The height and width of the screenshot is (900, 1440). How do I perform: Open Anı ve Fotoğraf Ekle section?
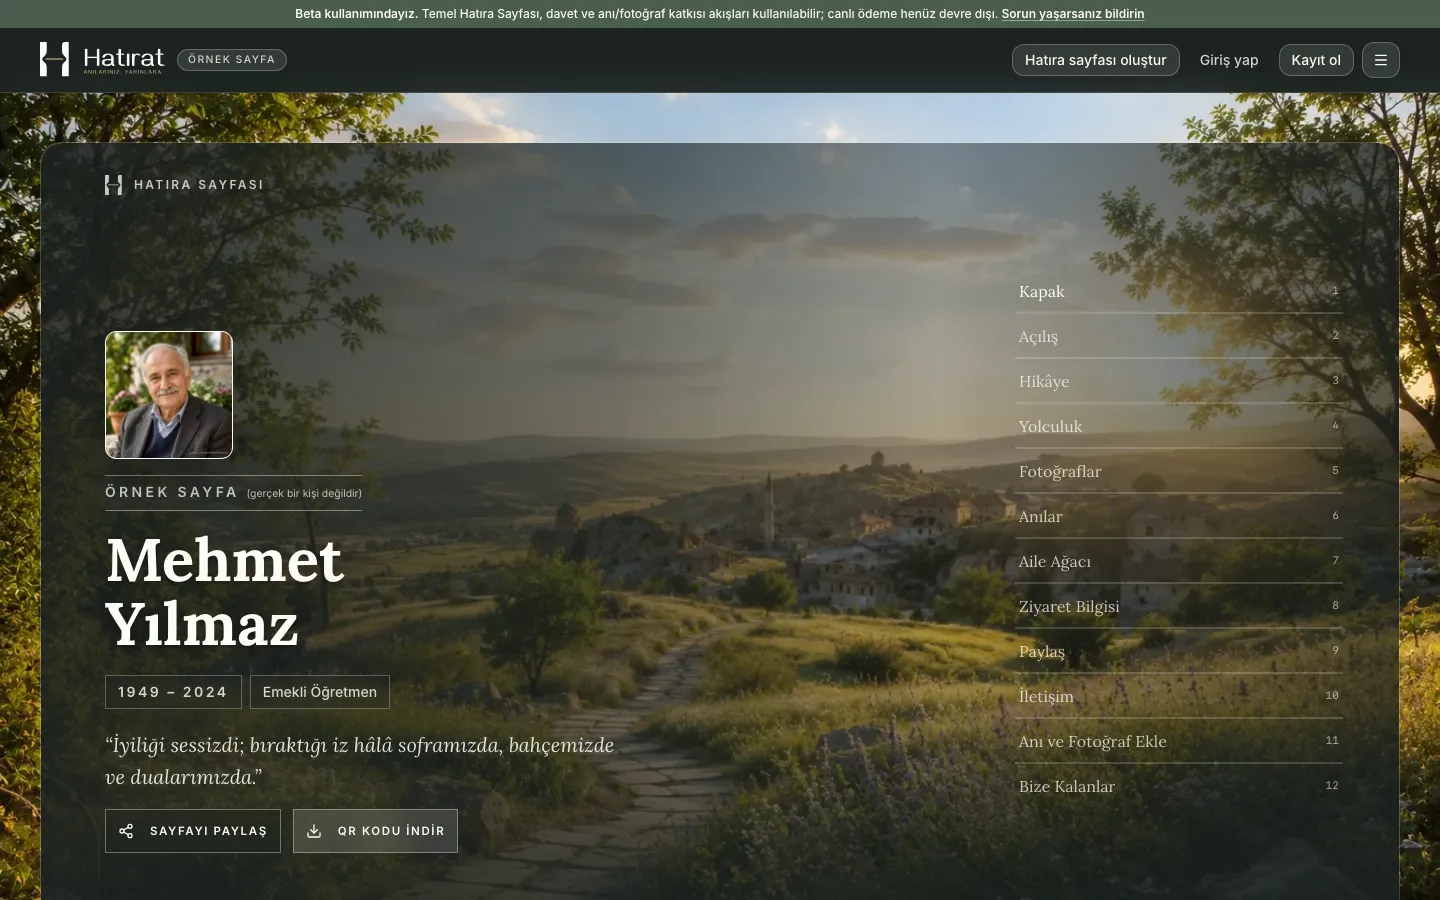click(1178, 741)
